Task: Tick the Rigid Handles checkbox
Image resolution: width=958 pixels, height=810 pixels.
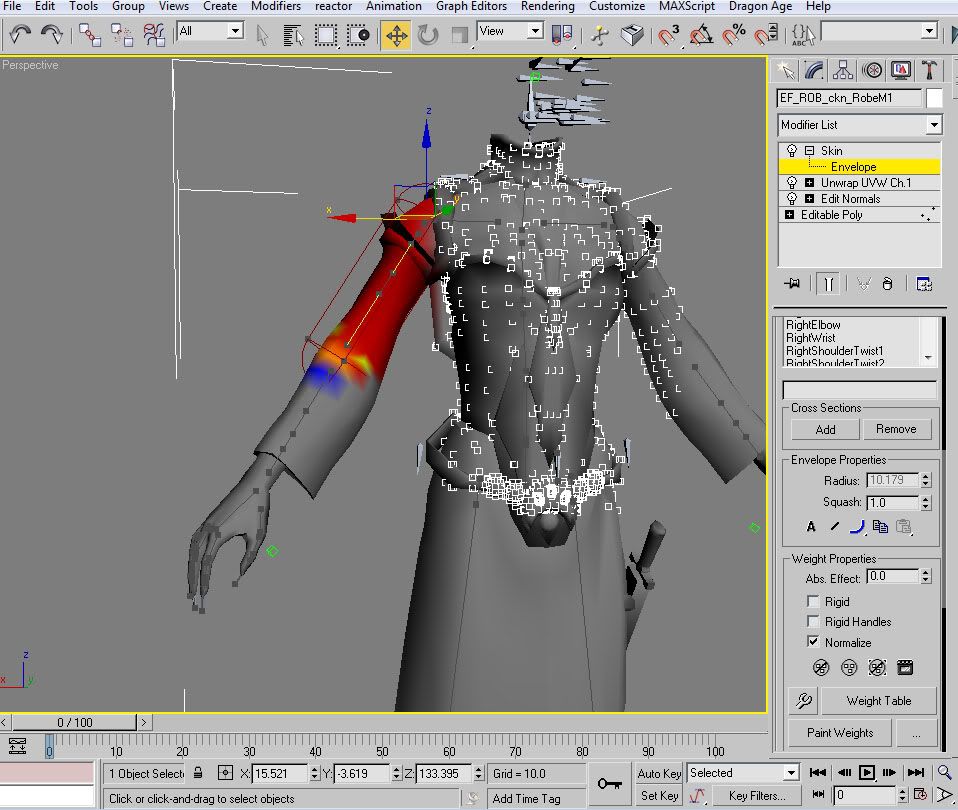Action: (813, 622)
